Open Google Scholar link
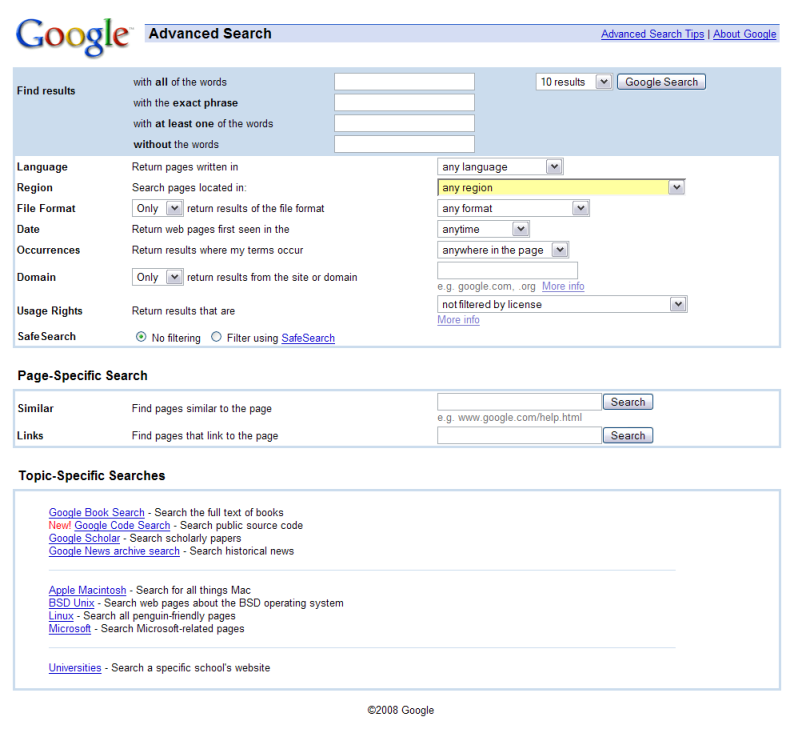802x729 pixels. (84, 538)
